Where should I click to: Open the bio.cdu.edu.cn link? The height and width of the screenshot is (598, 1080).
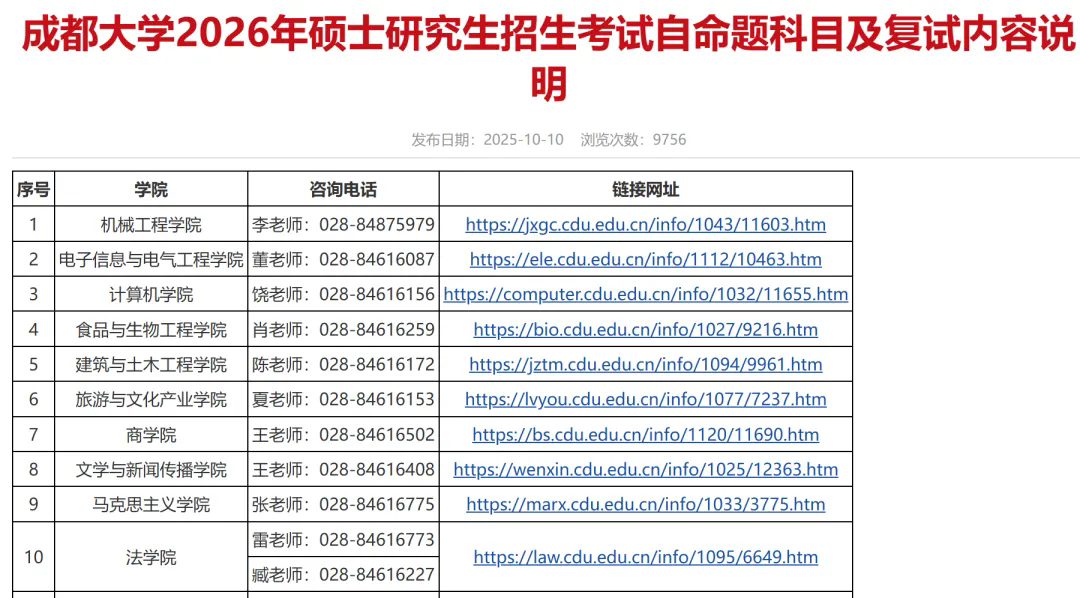coord(645,329)
